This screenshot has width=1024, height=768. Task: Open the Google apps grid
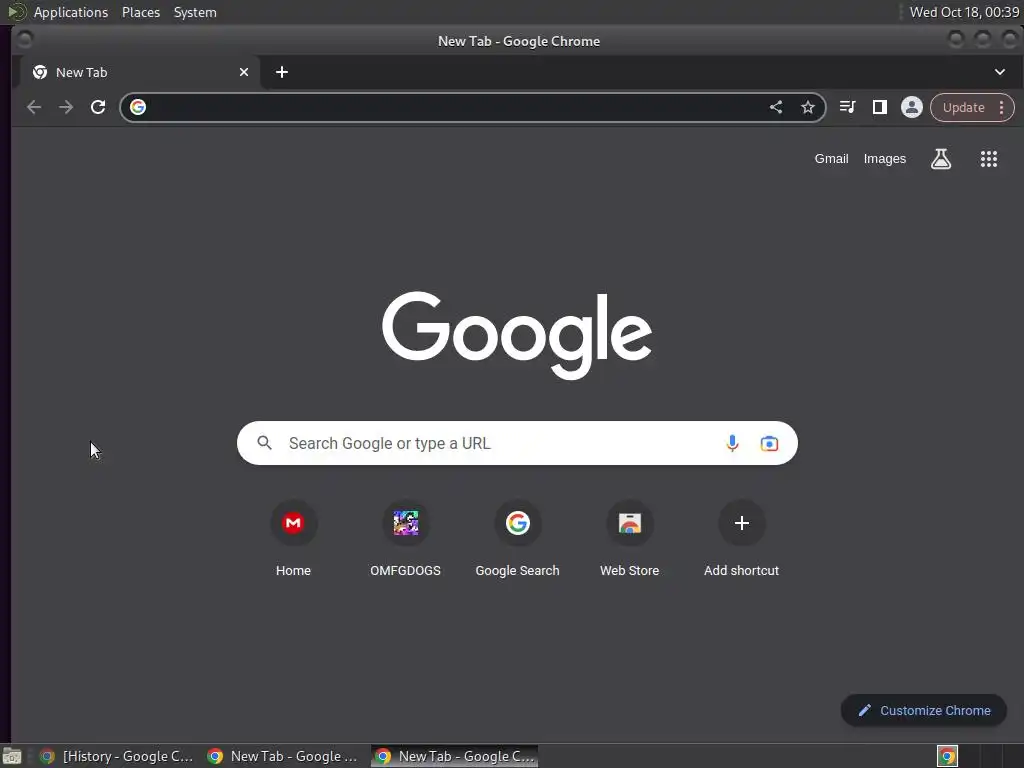[x=989, y=159]
